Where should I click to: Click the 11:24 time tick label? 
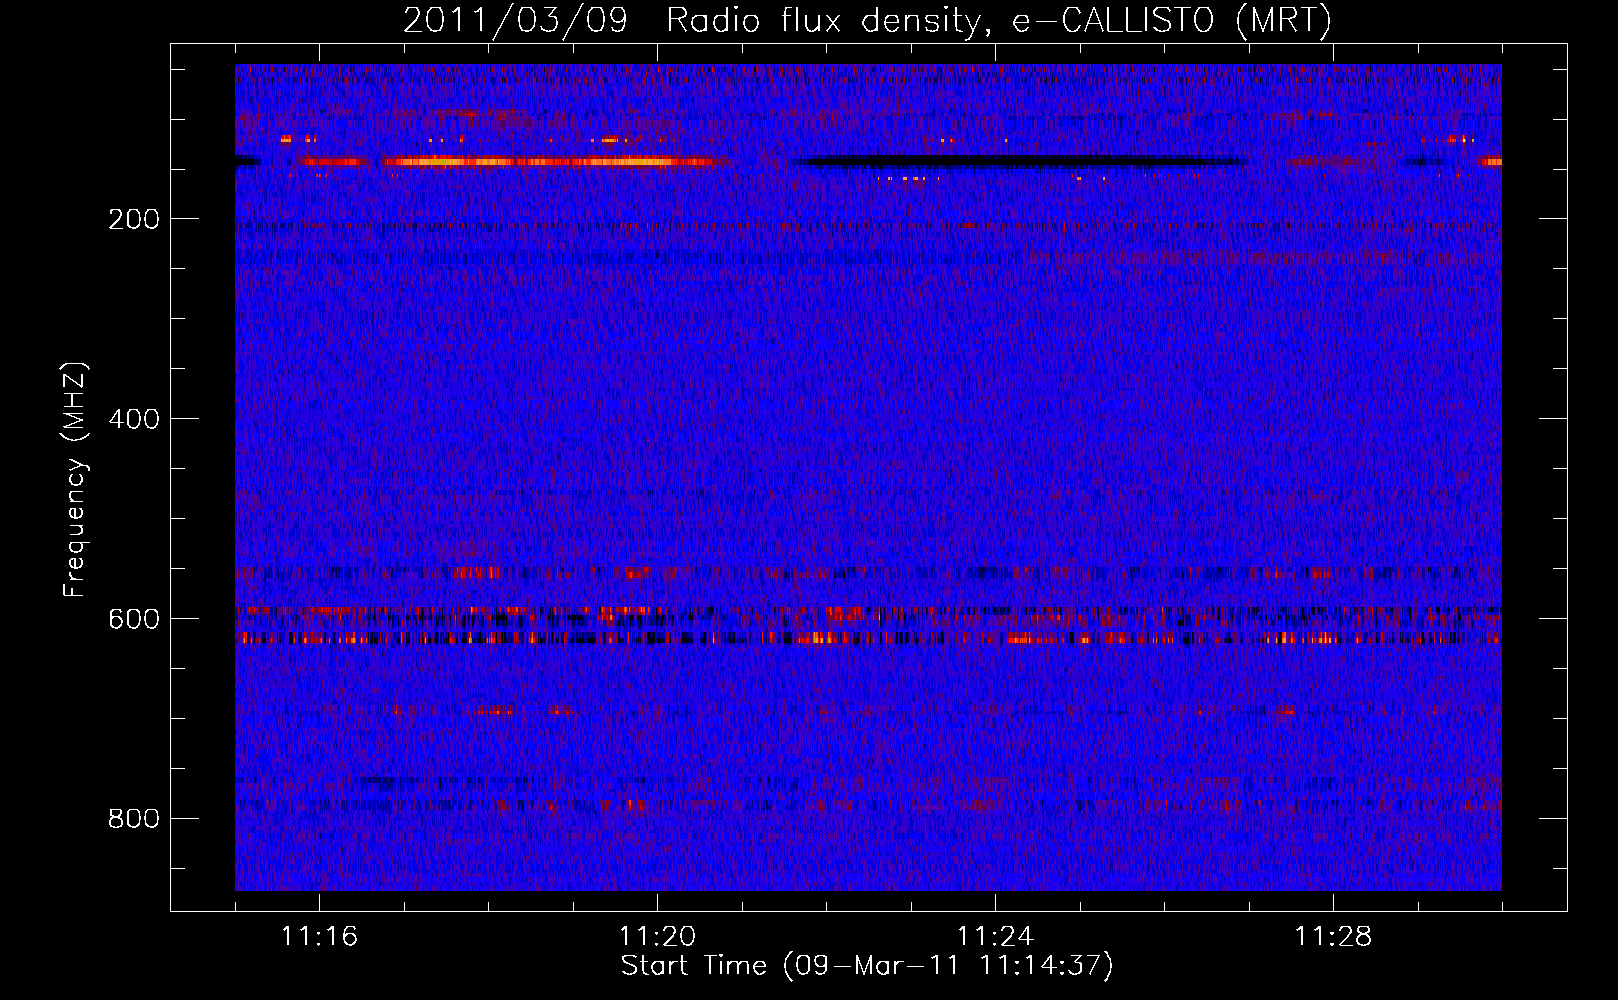tap(995, 936)
